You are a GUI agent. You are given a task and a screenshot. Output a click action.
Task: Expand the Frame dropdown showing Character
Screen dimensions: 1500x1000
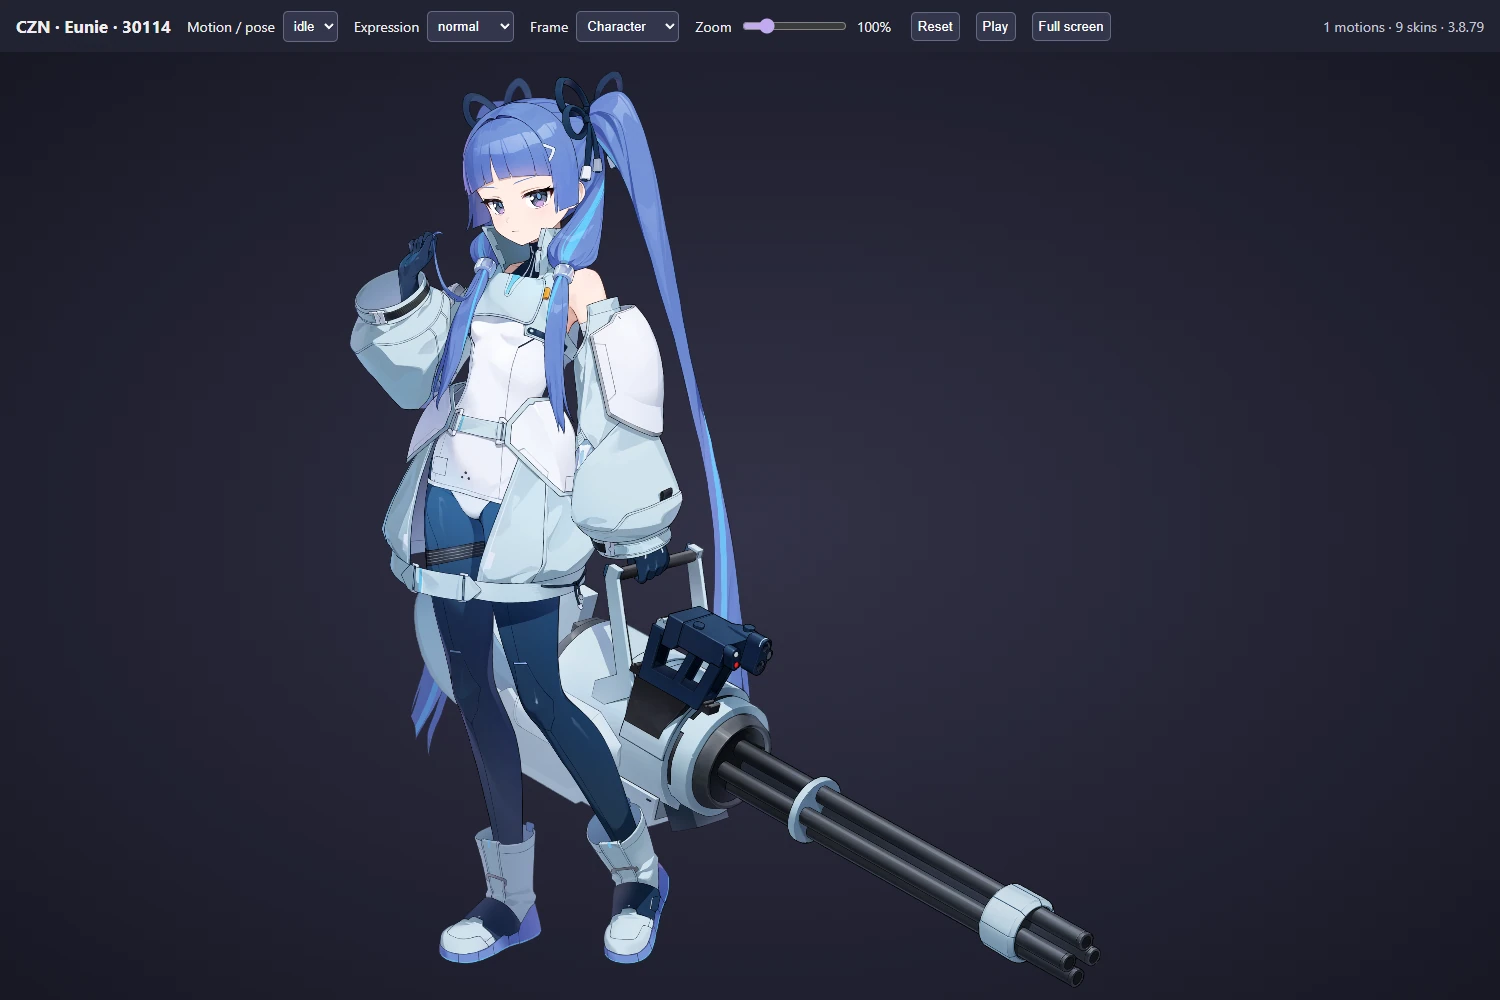coord(627,27)
